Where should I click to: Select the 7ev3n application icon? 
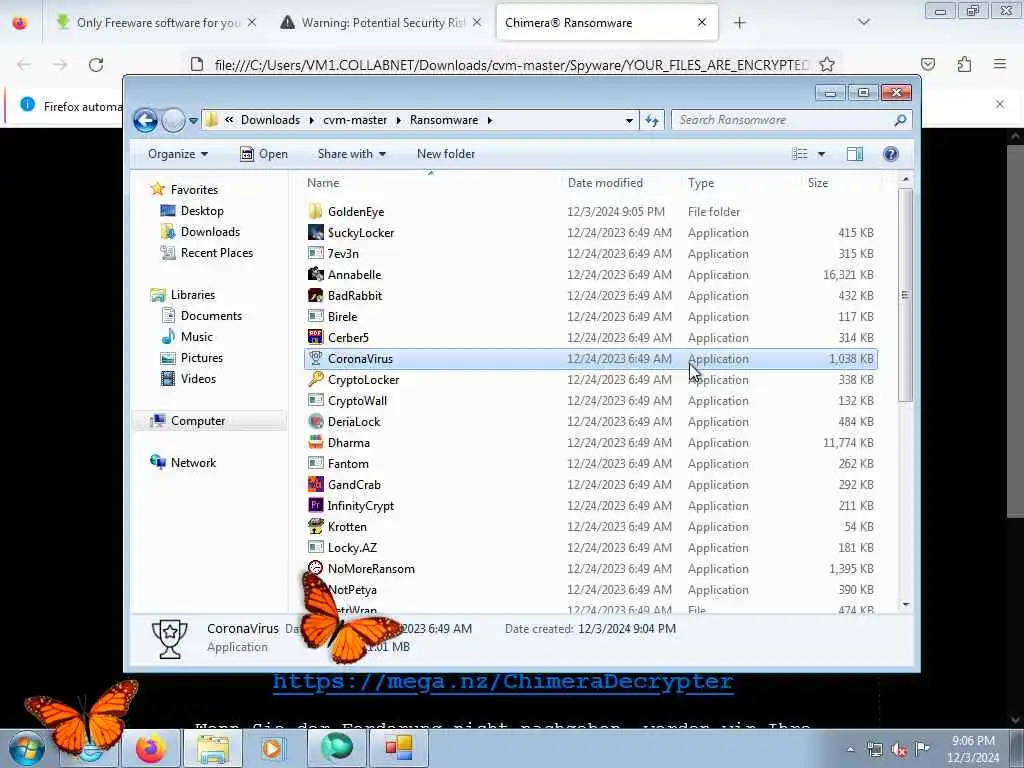click(x=315, y=253)
